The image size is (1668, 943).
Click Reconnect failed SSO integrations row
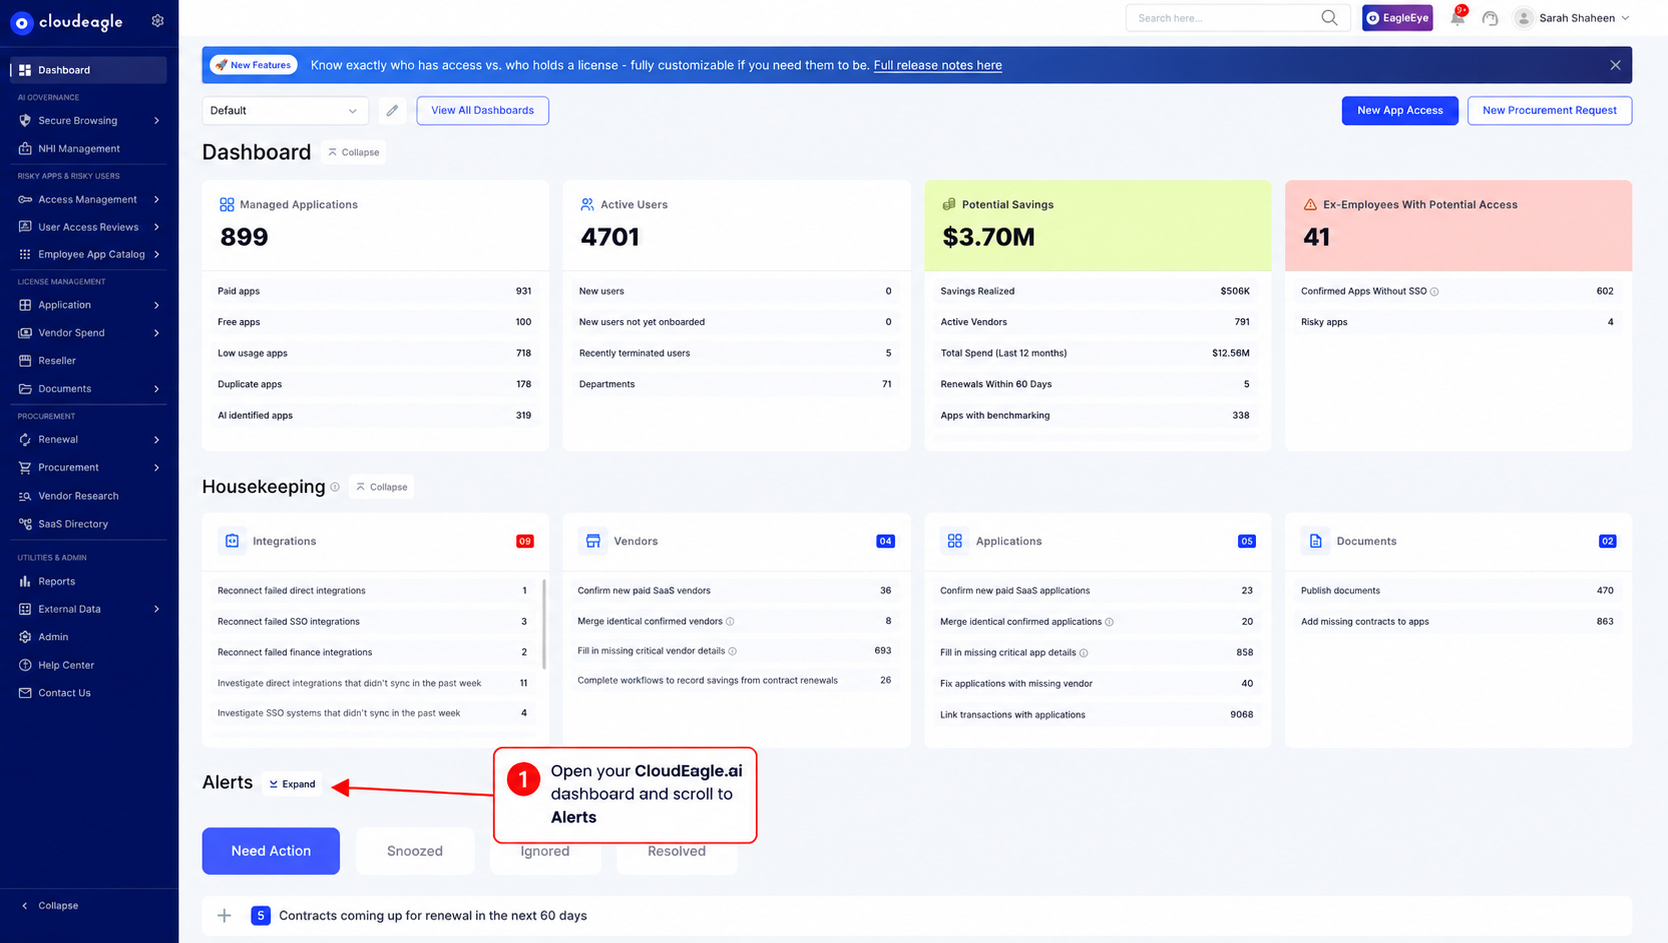373,622
